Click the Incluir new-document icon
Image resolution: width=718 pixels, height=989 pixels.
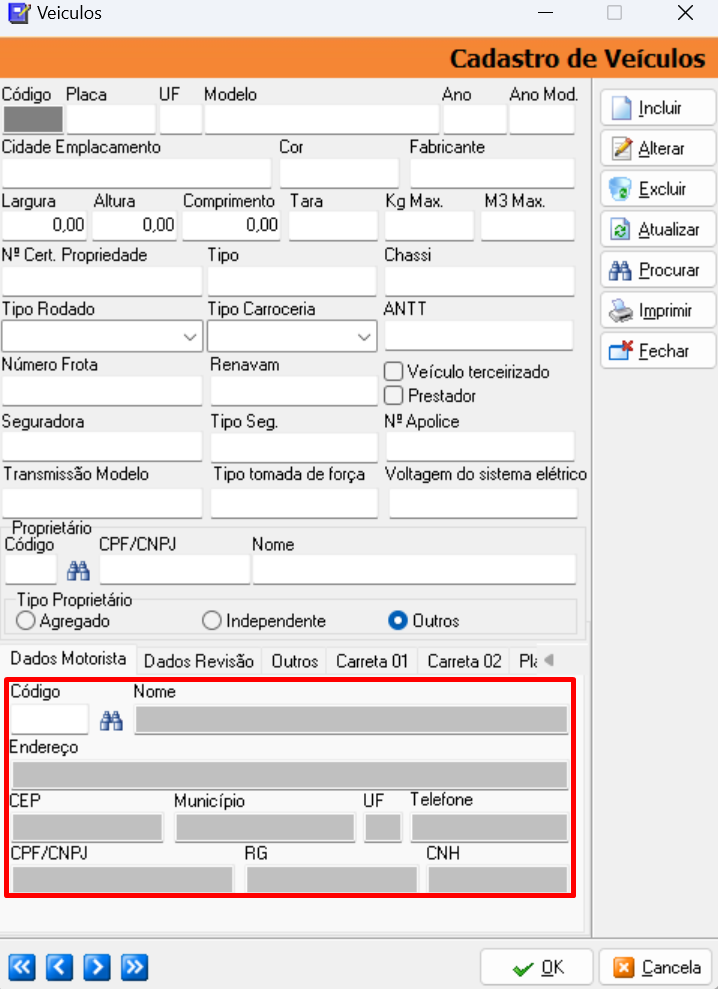pos(621,108)
